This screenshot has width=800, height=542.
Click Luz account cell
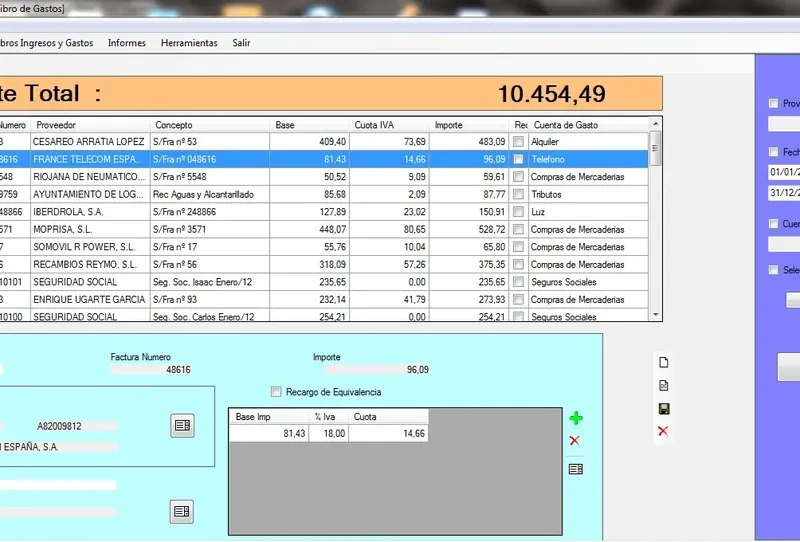588,211
